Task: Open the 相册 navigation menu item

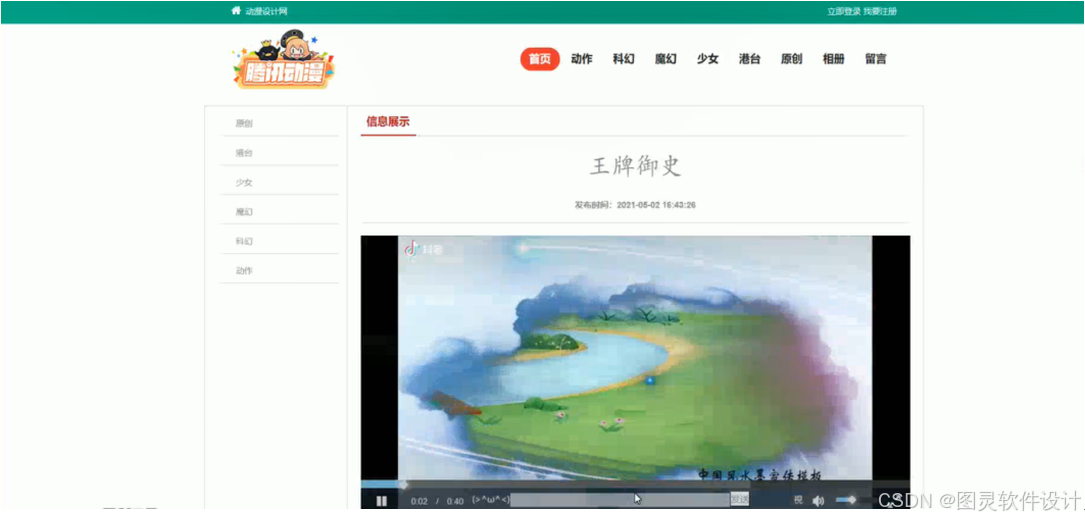Action: point(833,59)
